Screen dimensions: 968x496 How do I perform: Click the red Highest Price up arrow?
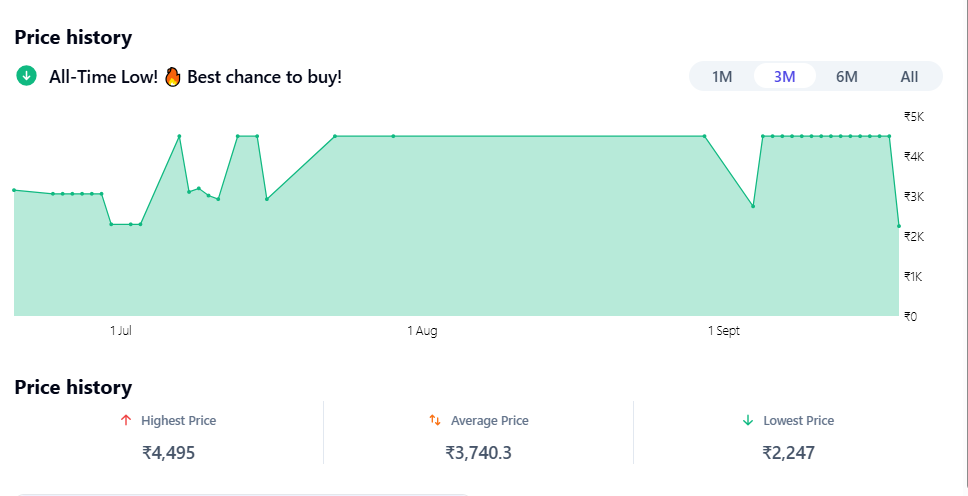click(x=126, y=421)
